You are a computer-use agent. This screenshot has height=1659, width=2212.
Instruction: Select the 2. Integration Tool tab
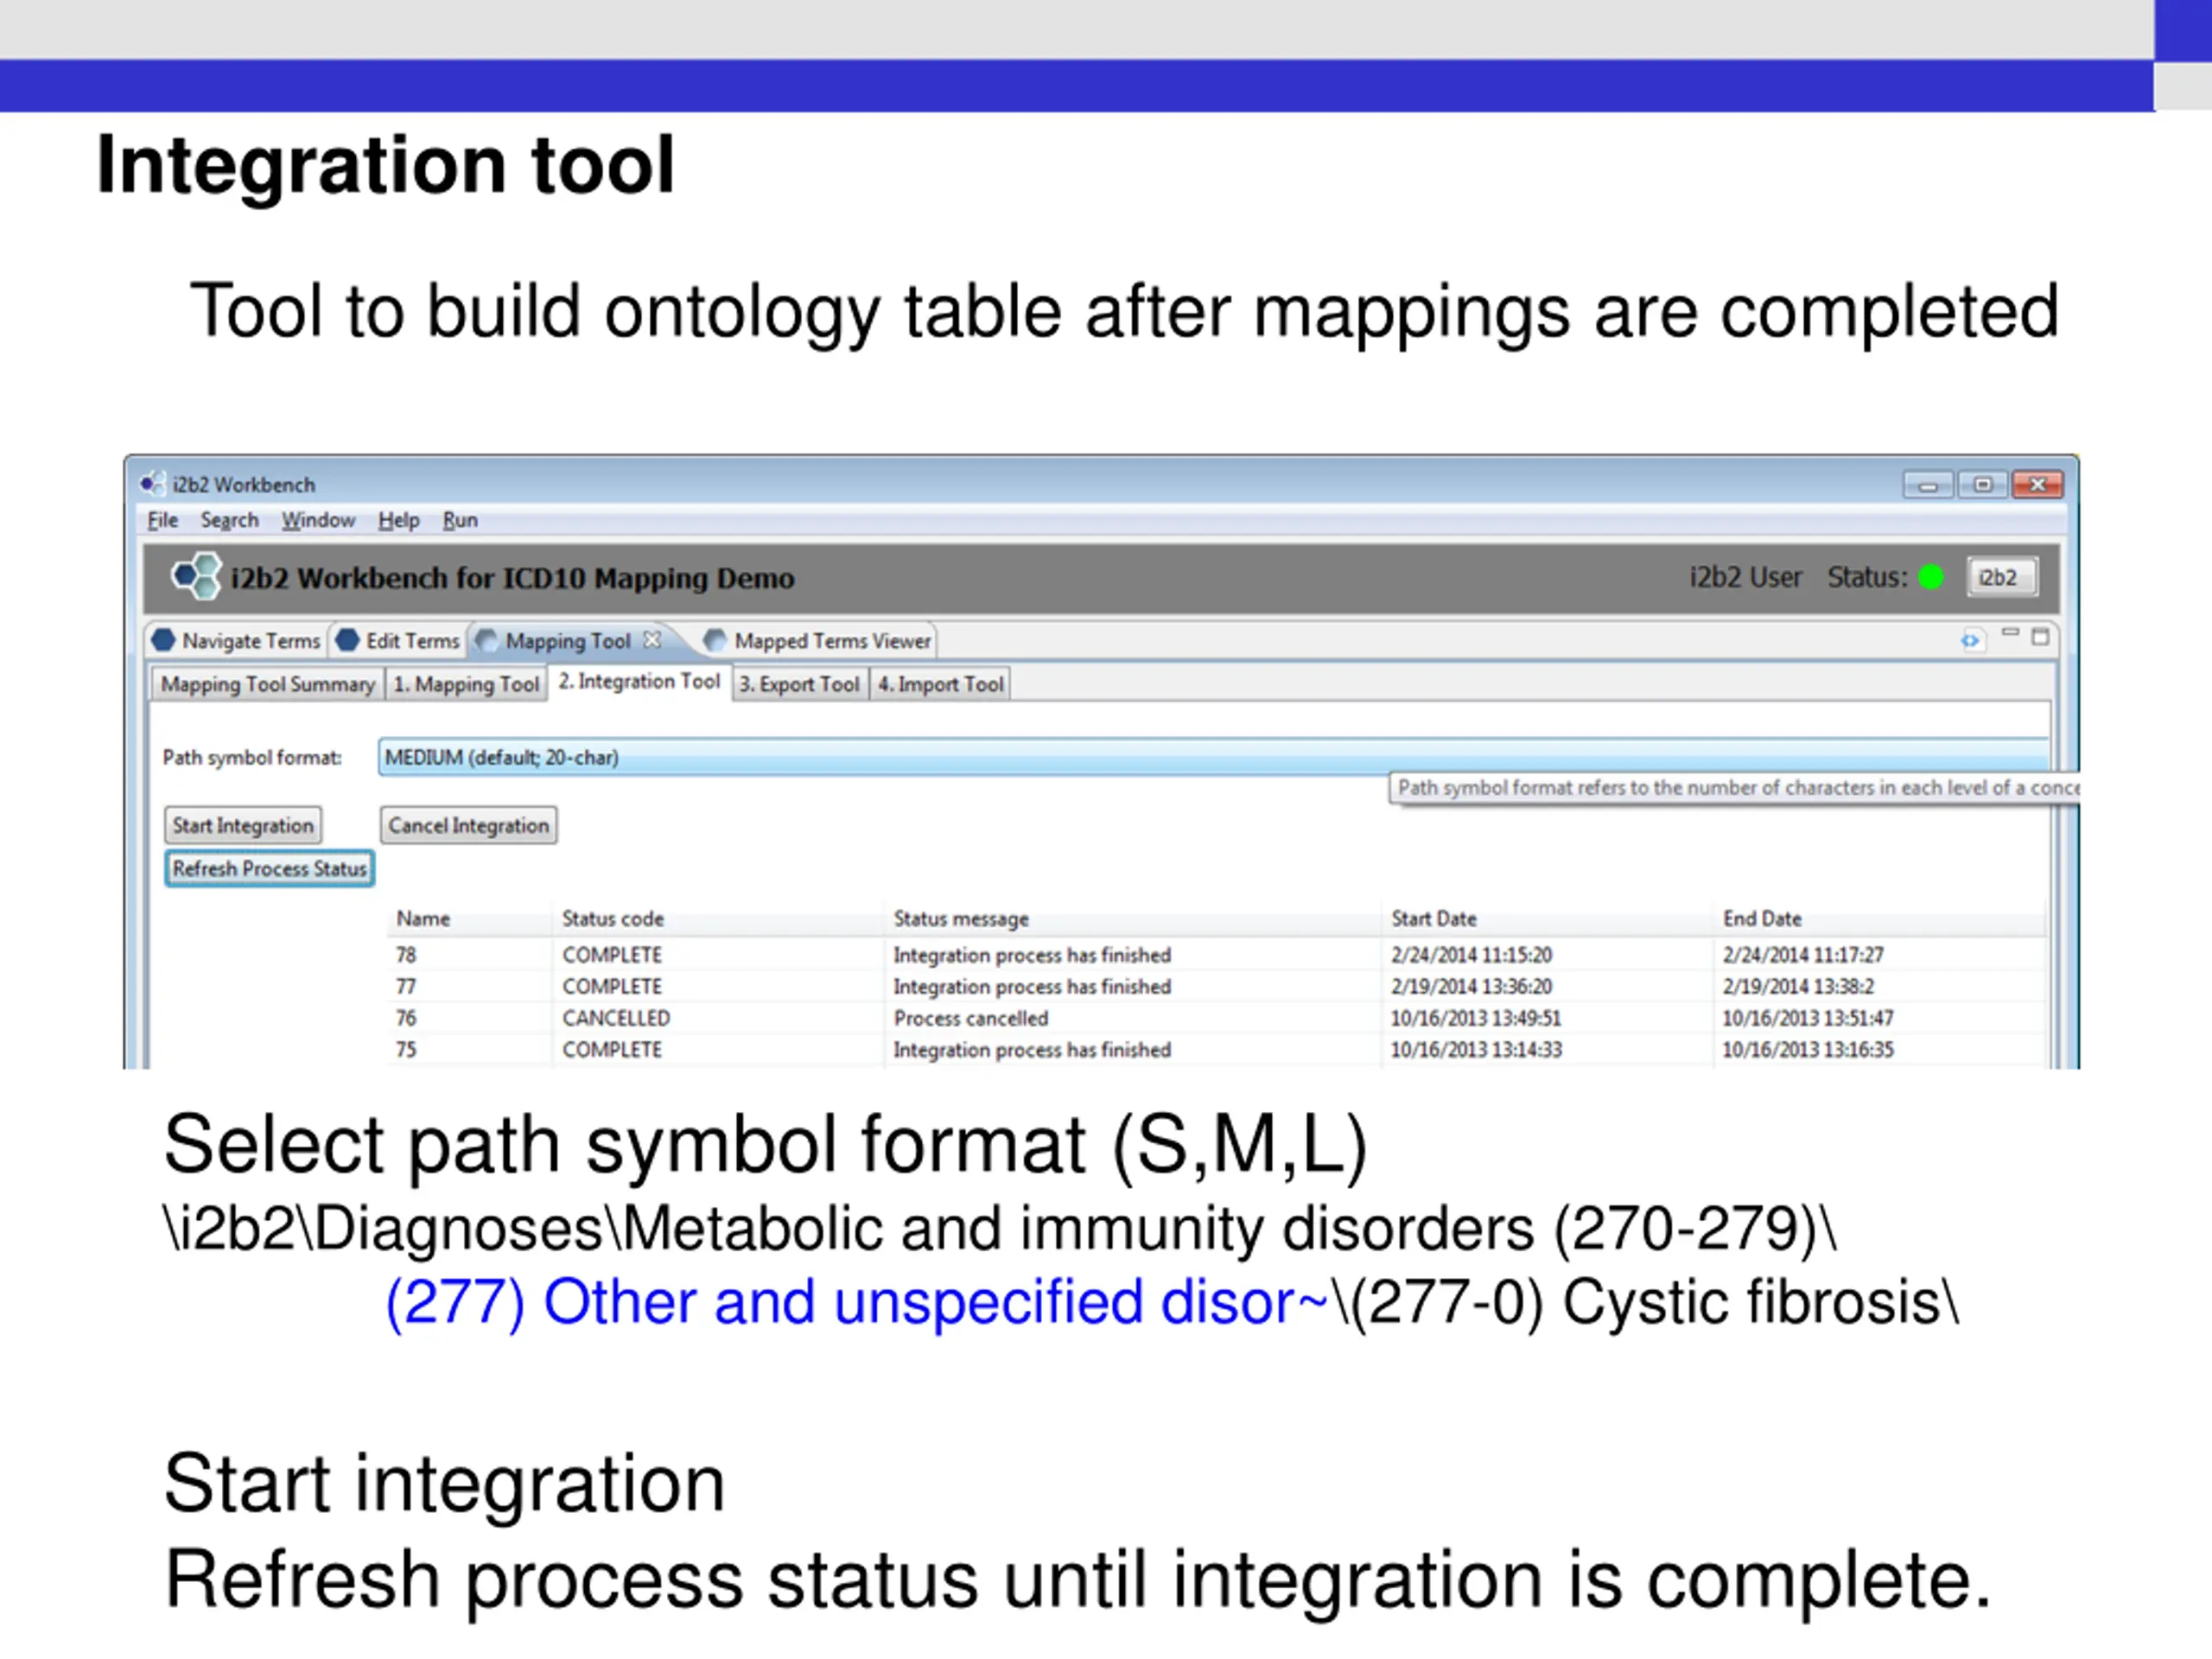pyautogui.click(x=639, y=681)
